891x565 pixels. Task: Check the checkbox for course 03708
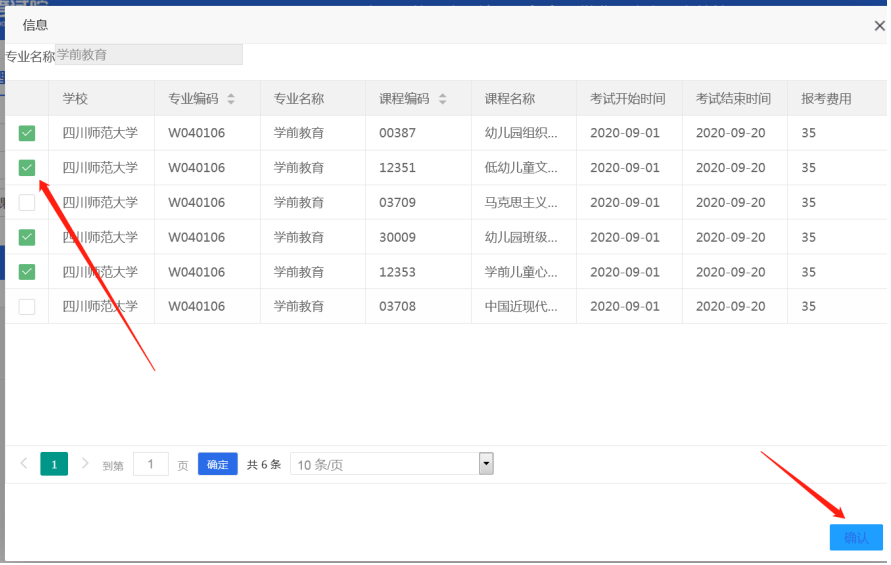pos(27,306)
